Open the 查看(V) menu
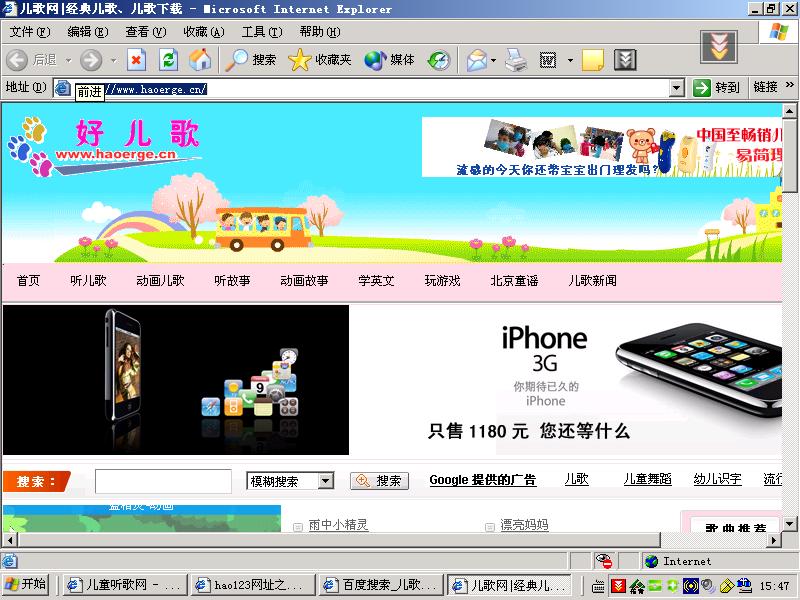This screenshot has height=600, width=800. click(146, 32)
